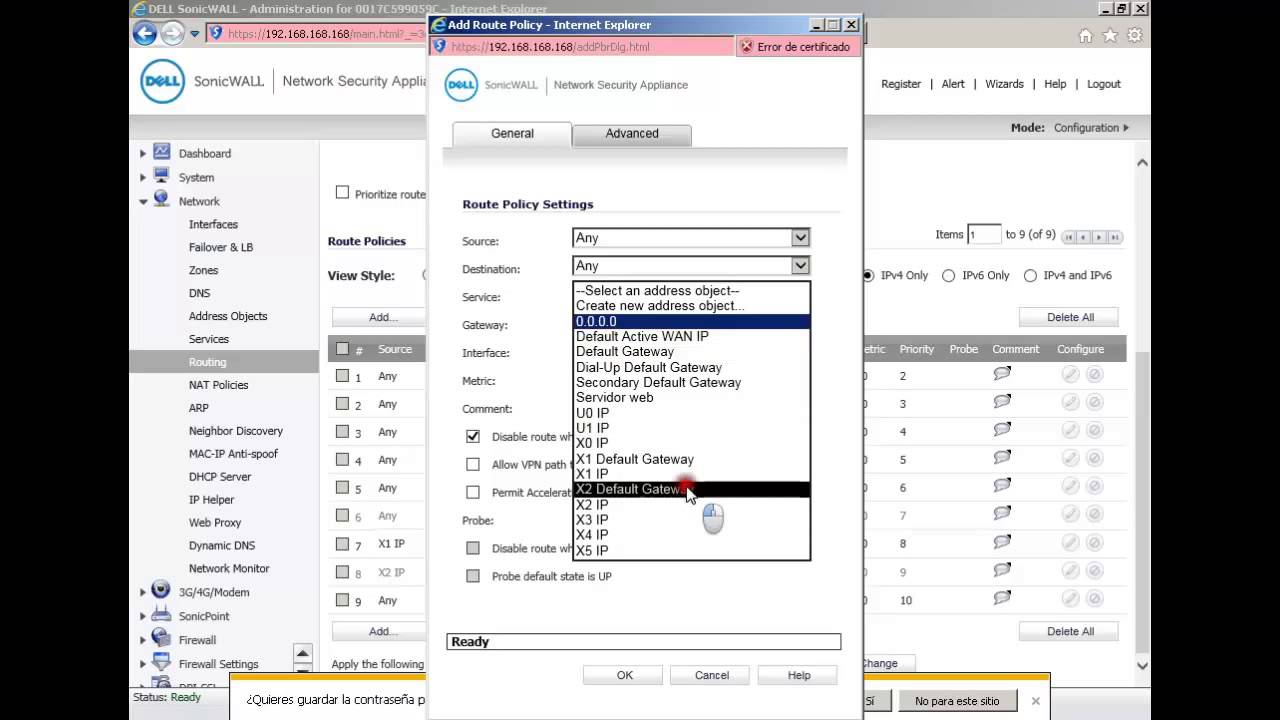The width and height of the screenshot is (1280, 720).
Task: Click the Firewall icon in sidebar
Action: pyautogui.click(x=161, y=639)
